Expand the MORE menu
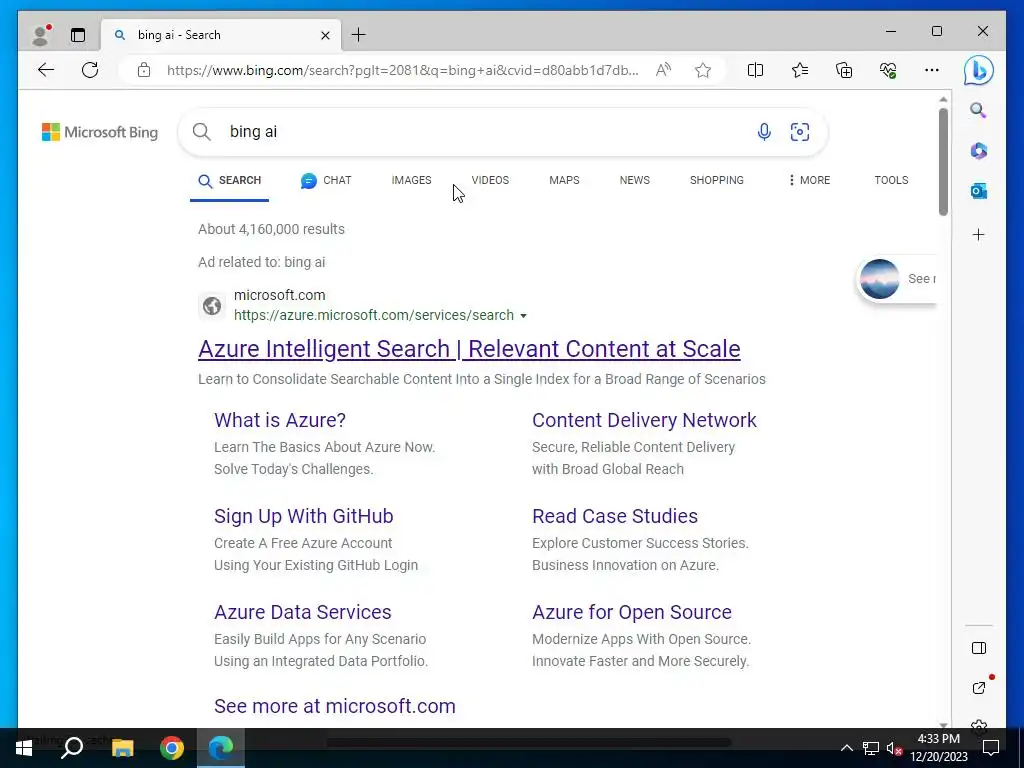This screenshot has height=768, width=1024. tap(809, 180)
